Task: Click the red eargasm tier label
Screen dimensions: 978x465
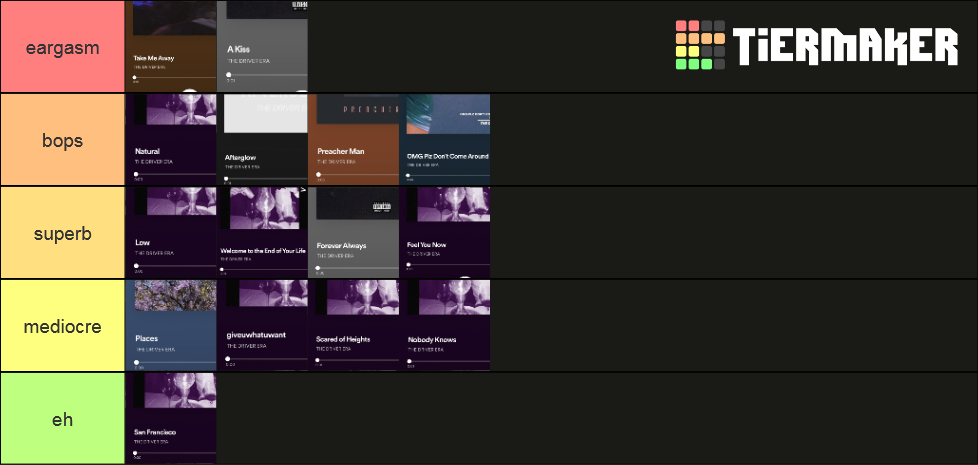Action: [62, 47]
